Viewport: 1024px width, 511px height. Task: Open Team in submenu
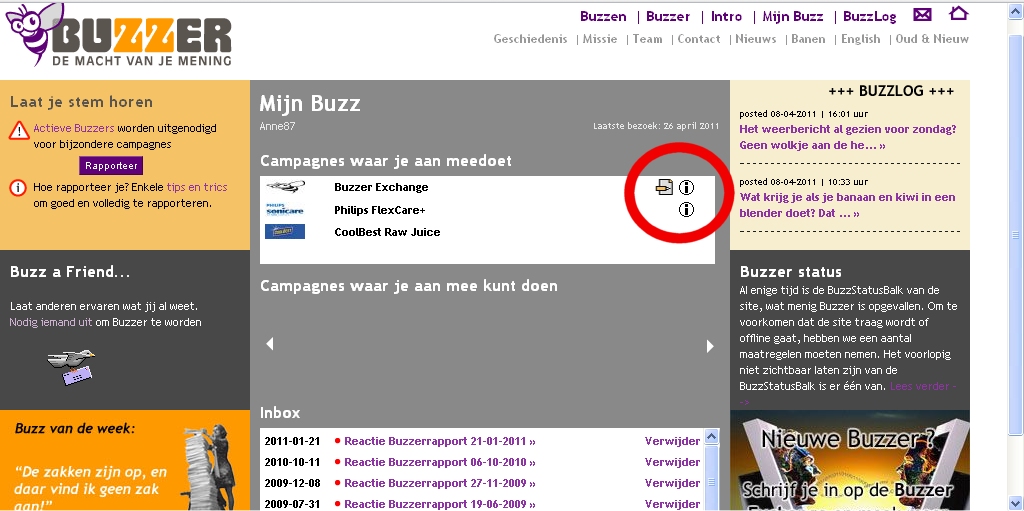(x=647, y=39)
